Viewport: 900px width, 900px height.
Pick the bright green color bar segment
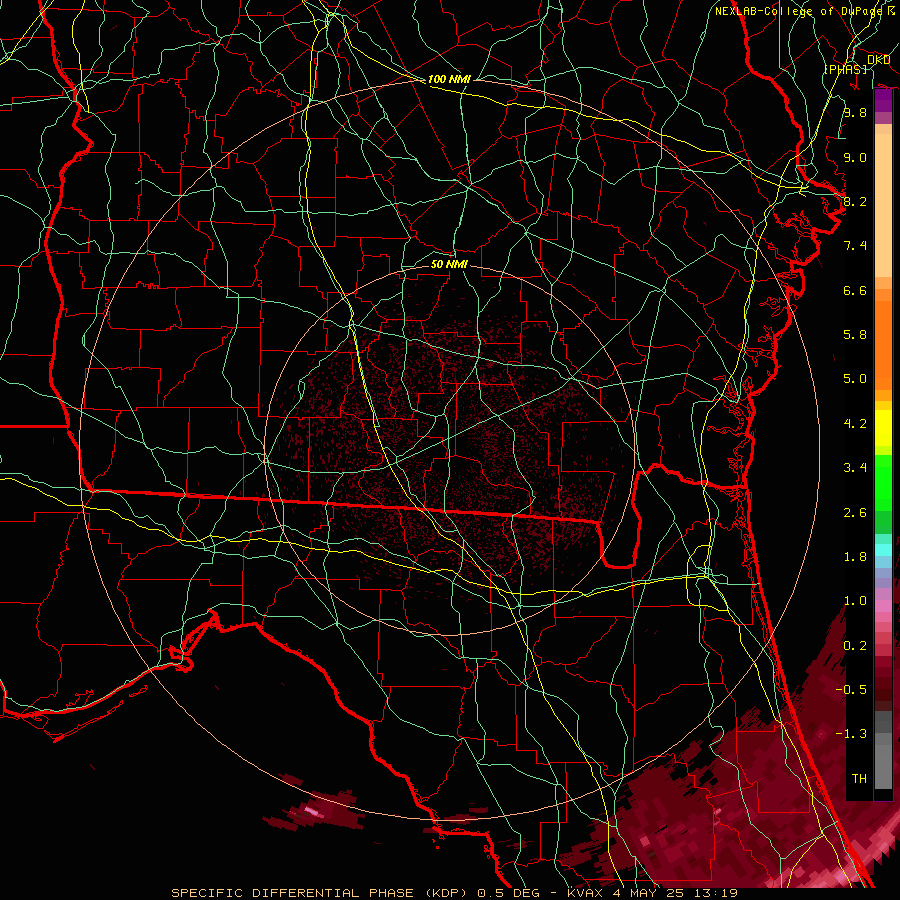coord(883,483)
